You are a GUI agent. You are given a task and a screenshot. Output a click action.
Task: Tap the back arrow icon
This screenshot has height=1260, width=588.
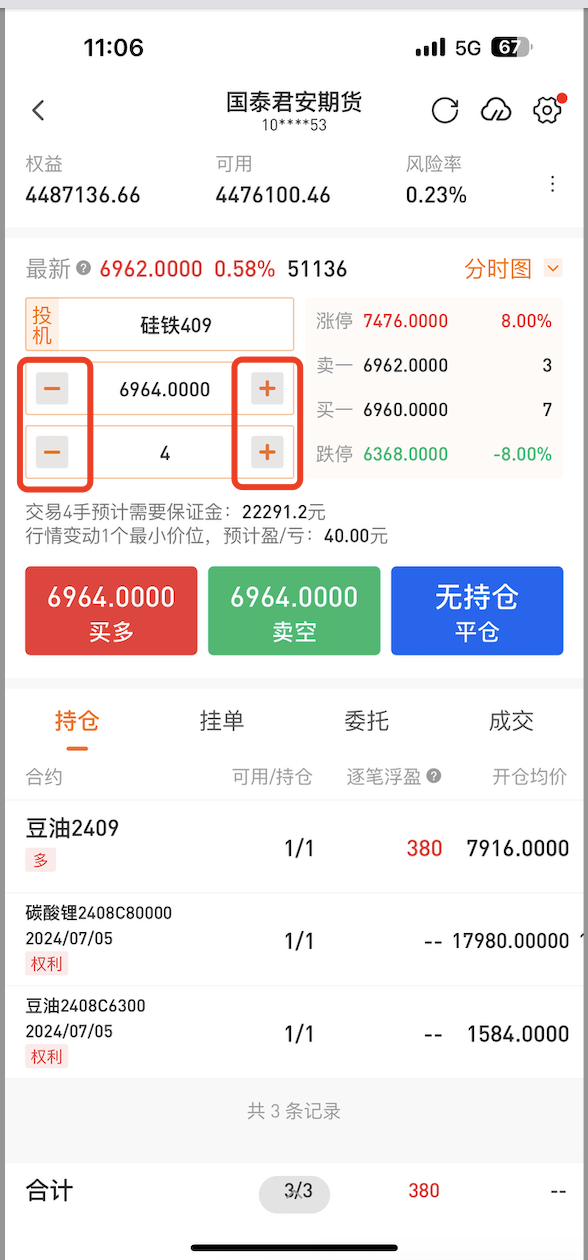[x=38, y=110]
